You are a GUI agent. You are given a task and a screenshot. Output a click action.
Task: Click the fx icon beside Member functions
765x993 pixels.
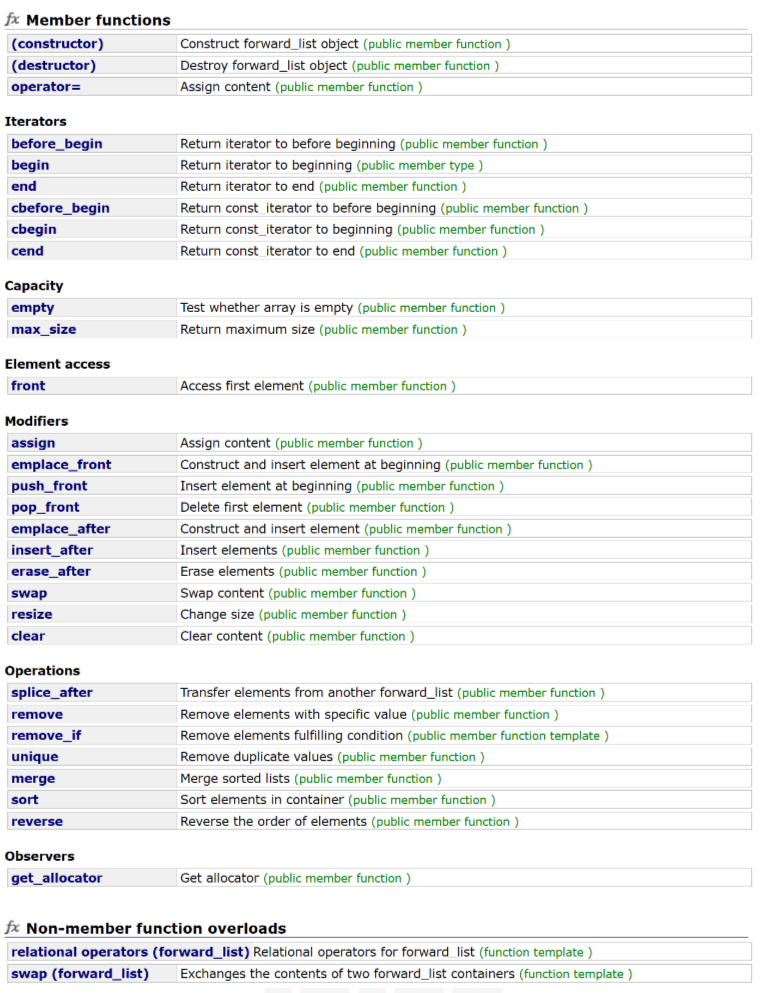point(12,20)
